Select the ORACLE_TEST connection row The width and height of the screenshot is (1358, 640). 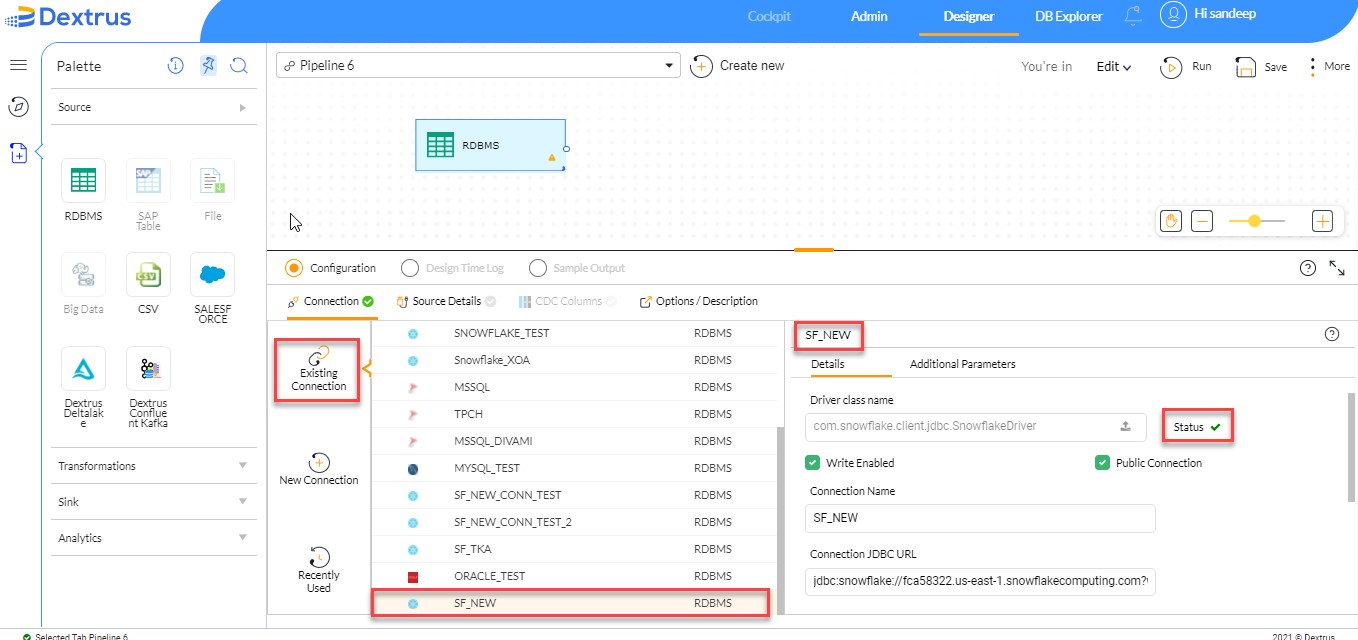(573, 576)
